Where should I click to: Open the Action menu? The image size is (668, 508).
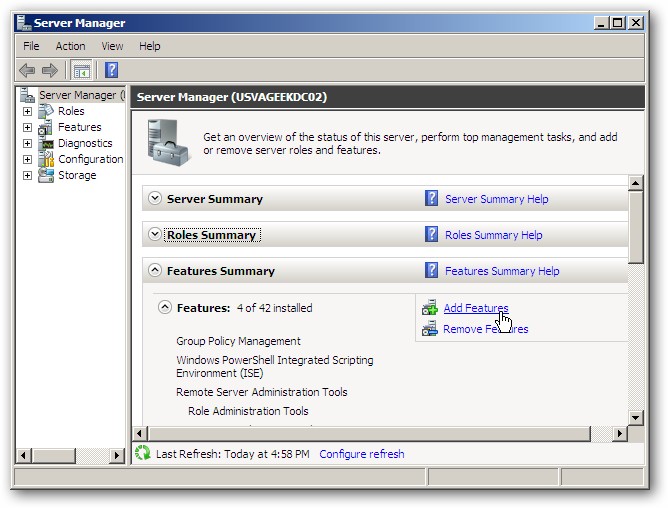70,46
